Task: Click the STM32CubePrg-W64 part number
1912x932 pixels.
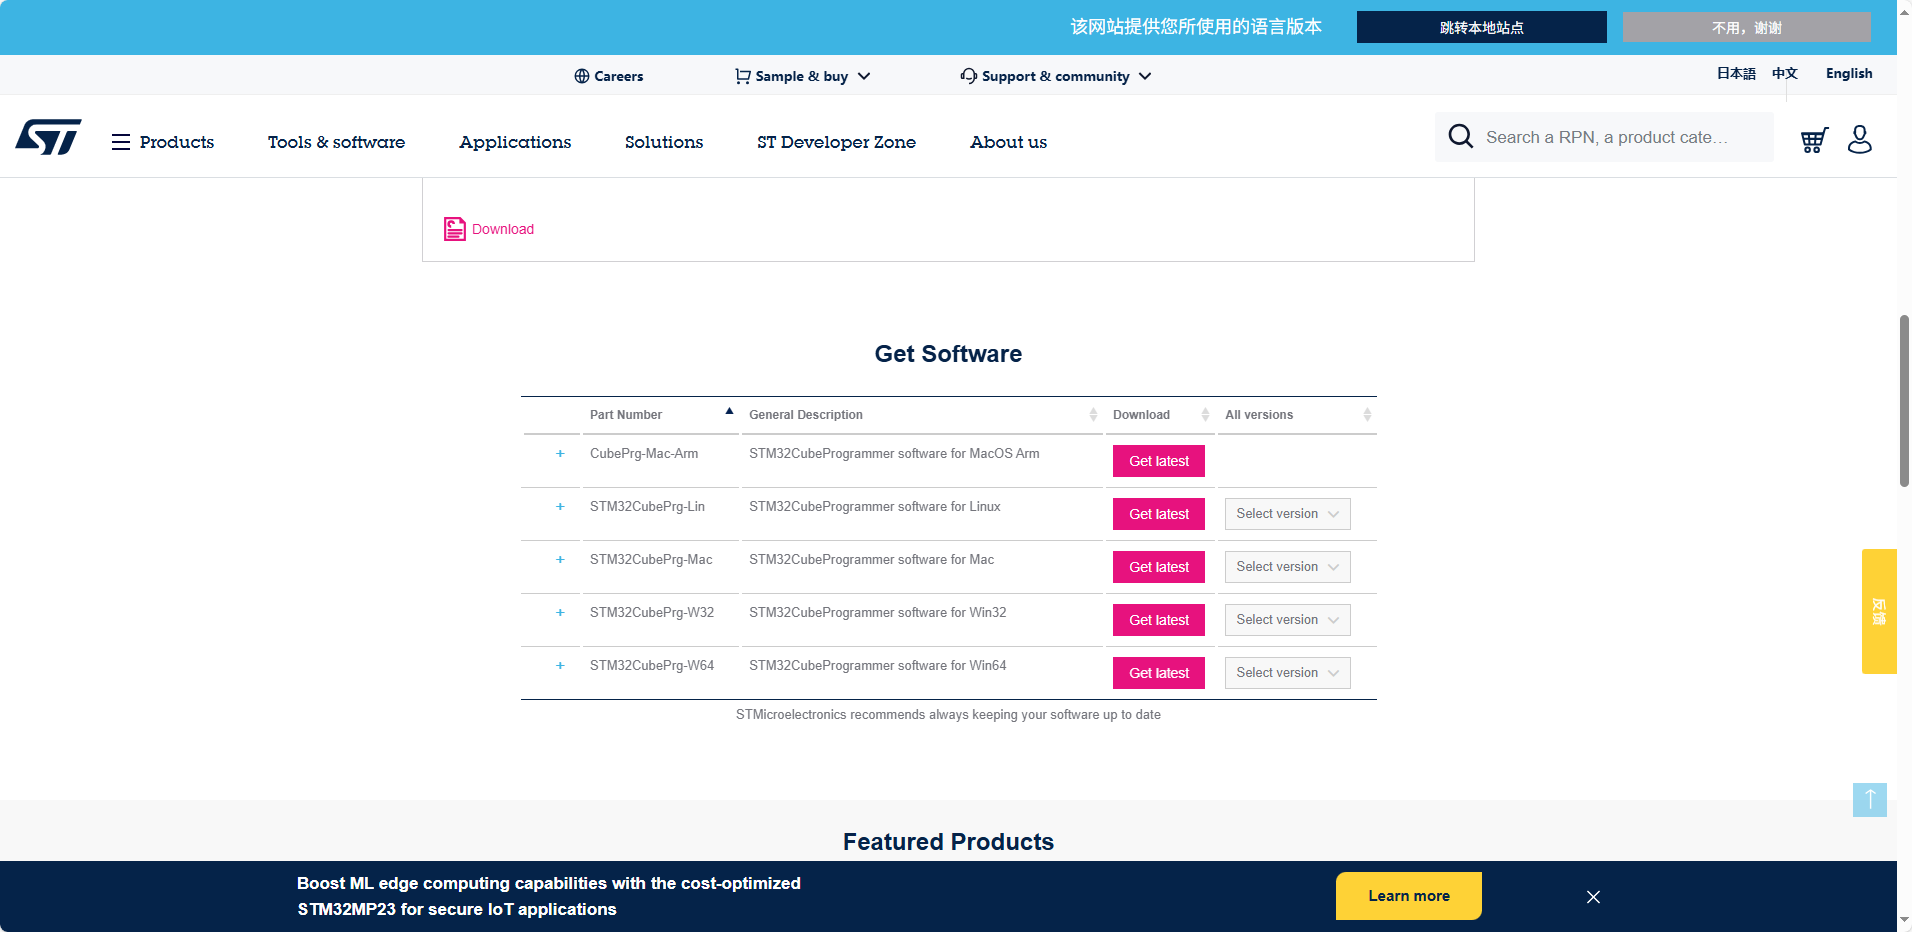Action: (x=652, y=666)
